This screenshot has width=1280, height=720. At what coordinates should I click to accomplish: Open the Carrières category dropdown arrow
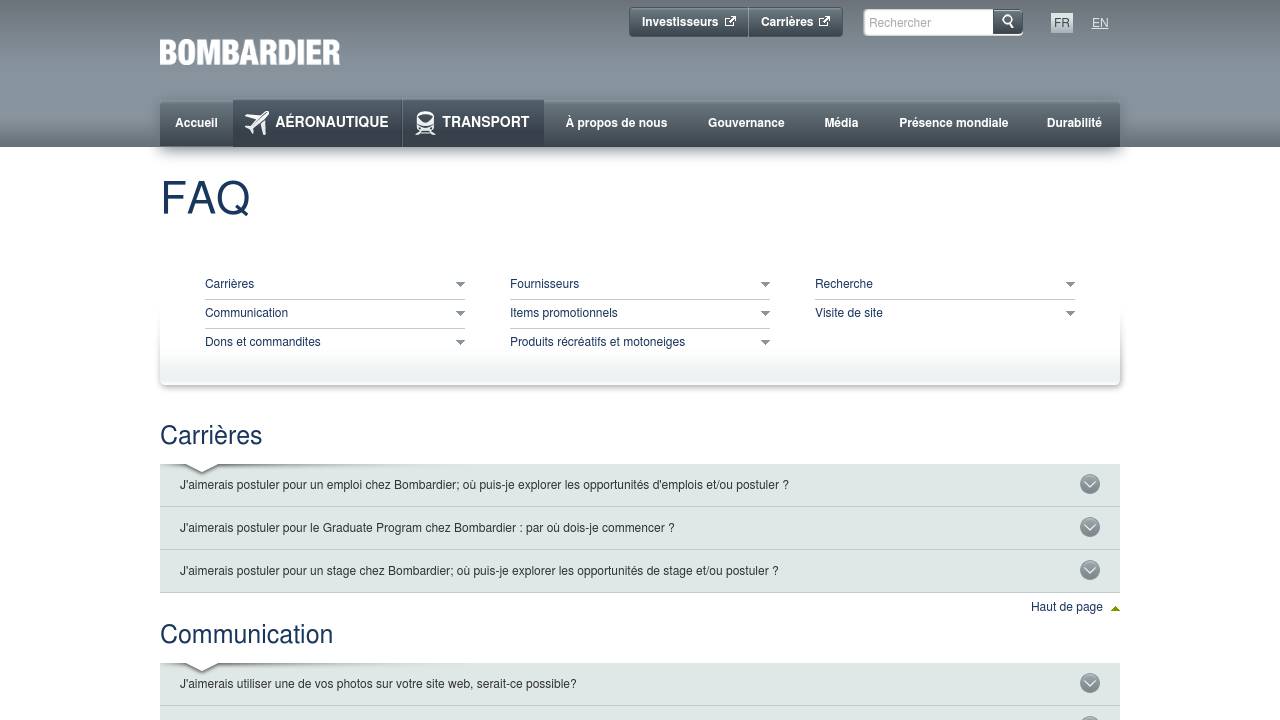pyautogui.click(x=460, y=284)
